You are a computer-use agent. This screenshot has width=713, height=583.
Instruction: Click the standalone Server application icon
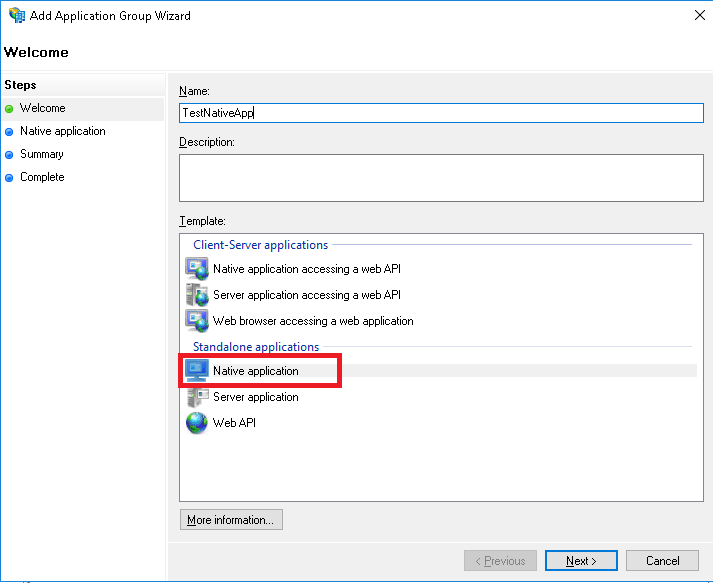click(x=196, y=397)
